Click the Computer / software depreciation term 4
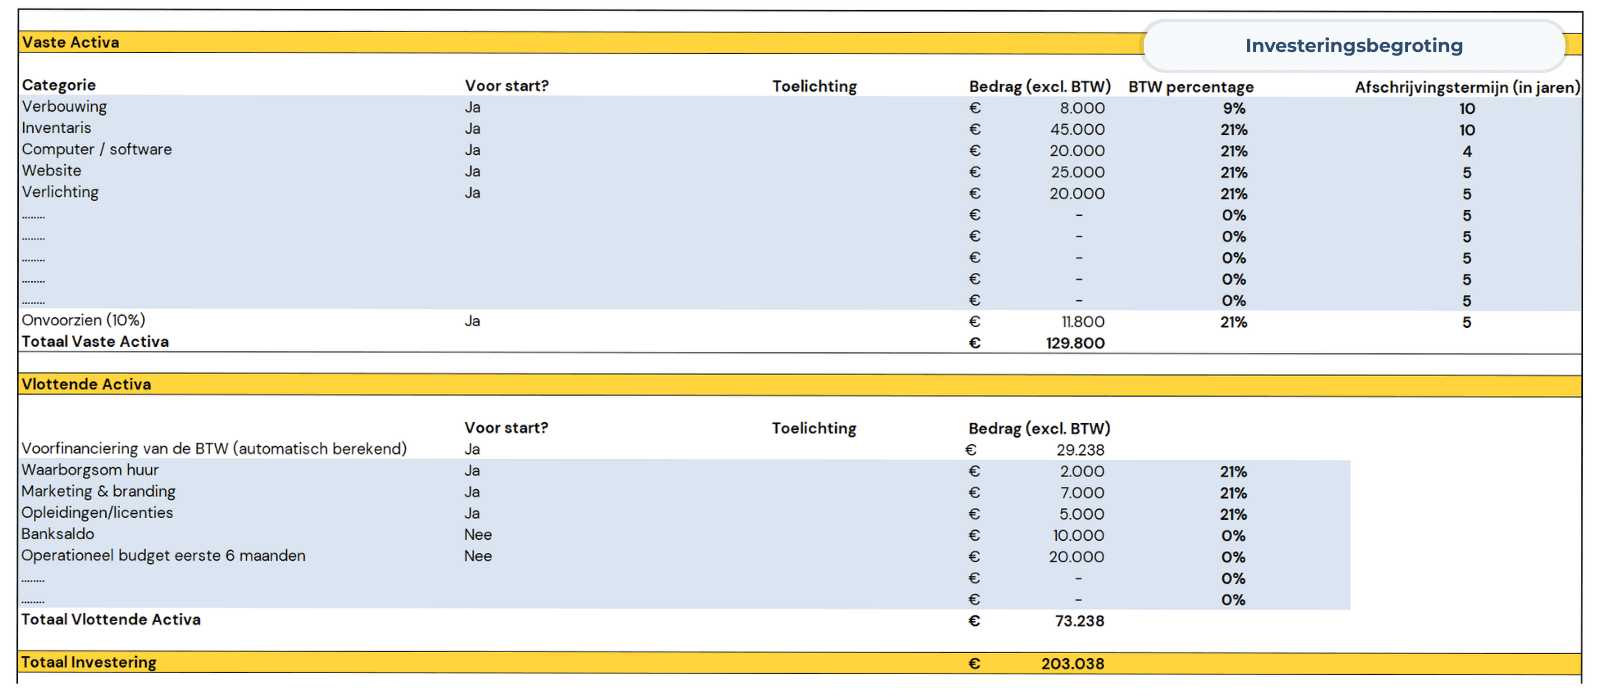The height and width of the screenshot is (700, 1600). click(x=1466, y=151)
